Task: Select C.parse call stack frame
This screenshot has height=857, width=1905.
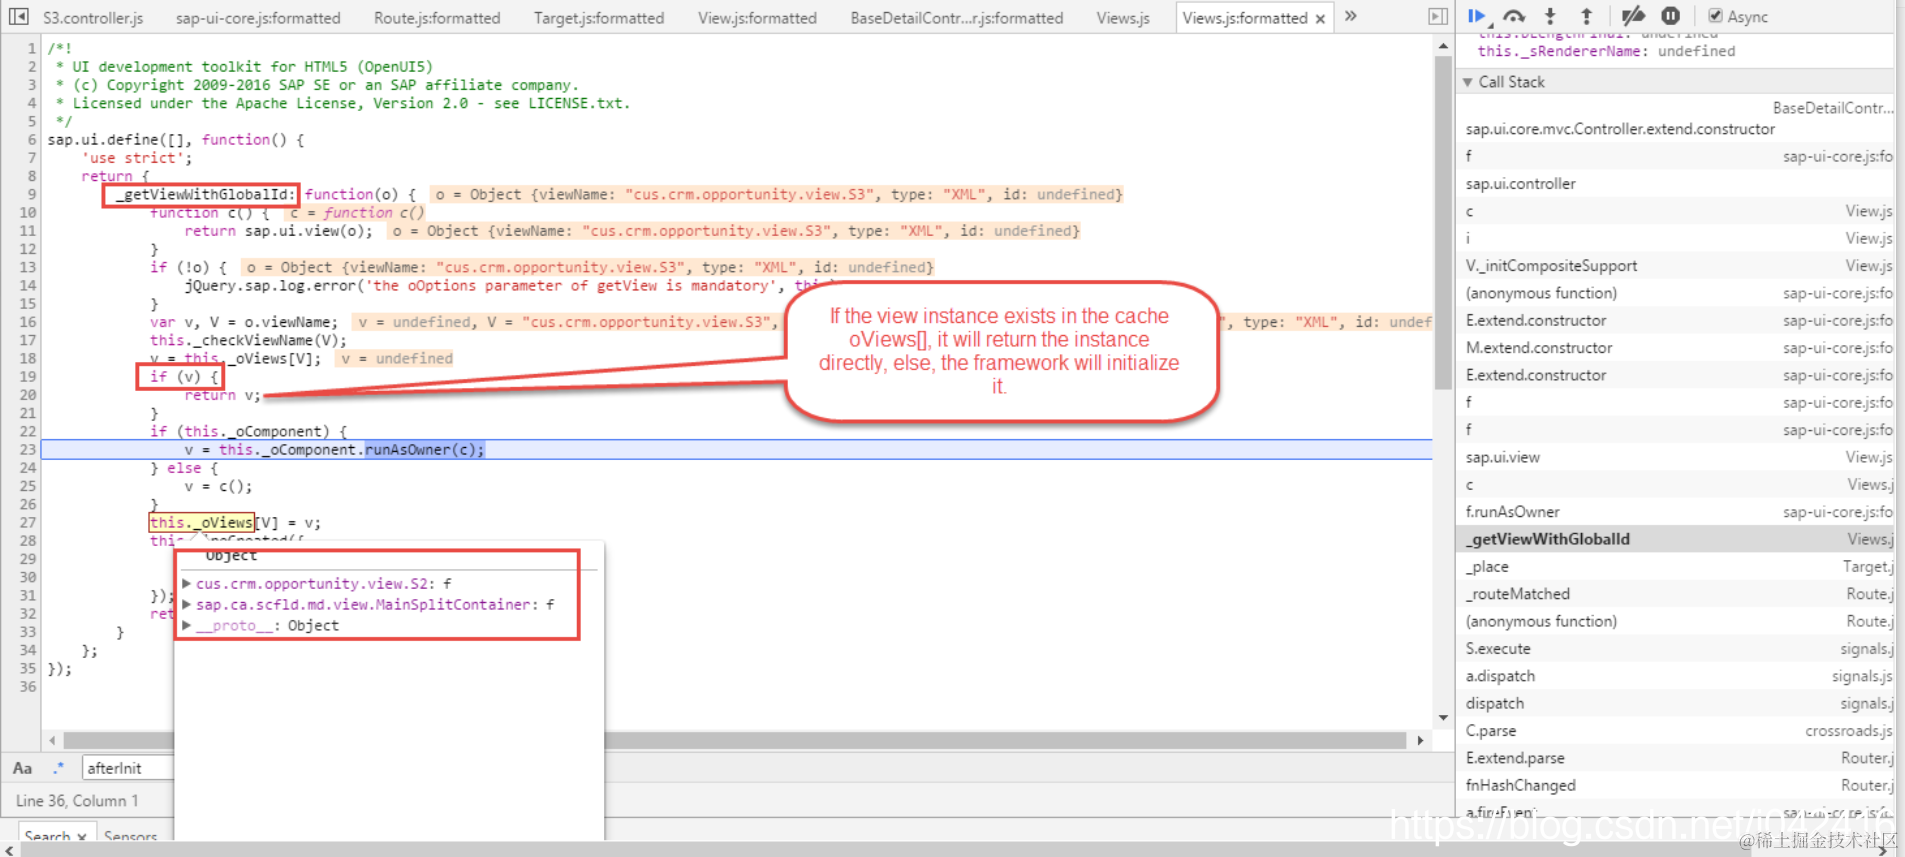Action: [x=1676, y=731]
